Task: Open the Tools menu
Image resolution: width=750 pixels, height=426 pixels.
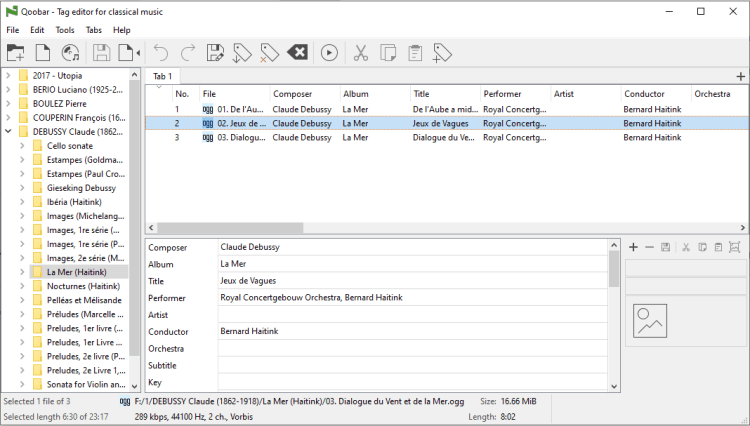Action: coord(65,30)
